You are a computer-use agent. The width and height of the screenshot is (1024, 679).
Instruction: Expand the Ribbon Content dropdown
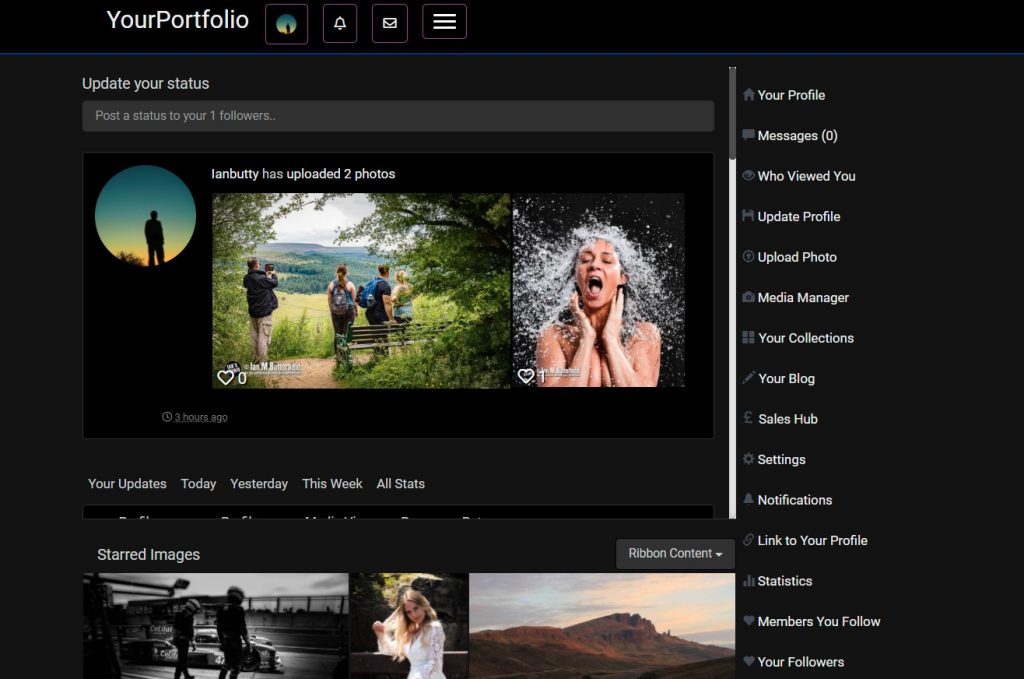pyautogui.click(x=675, y=553)
